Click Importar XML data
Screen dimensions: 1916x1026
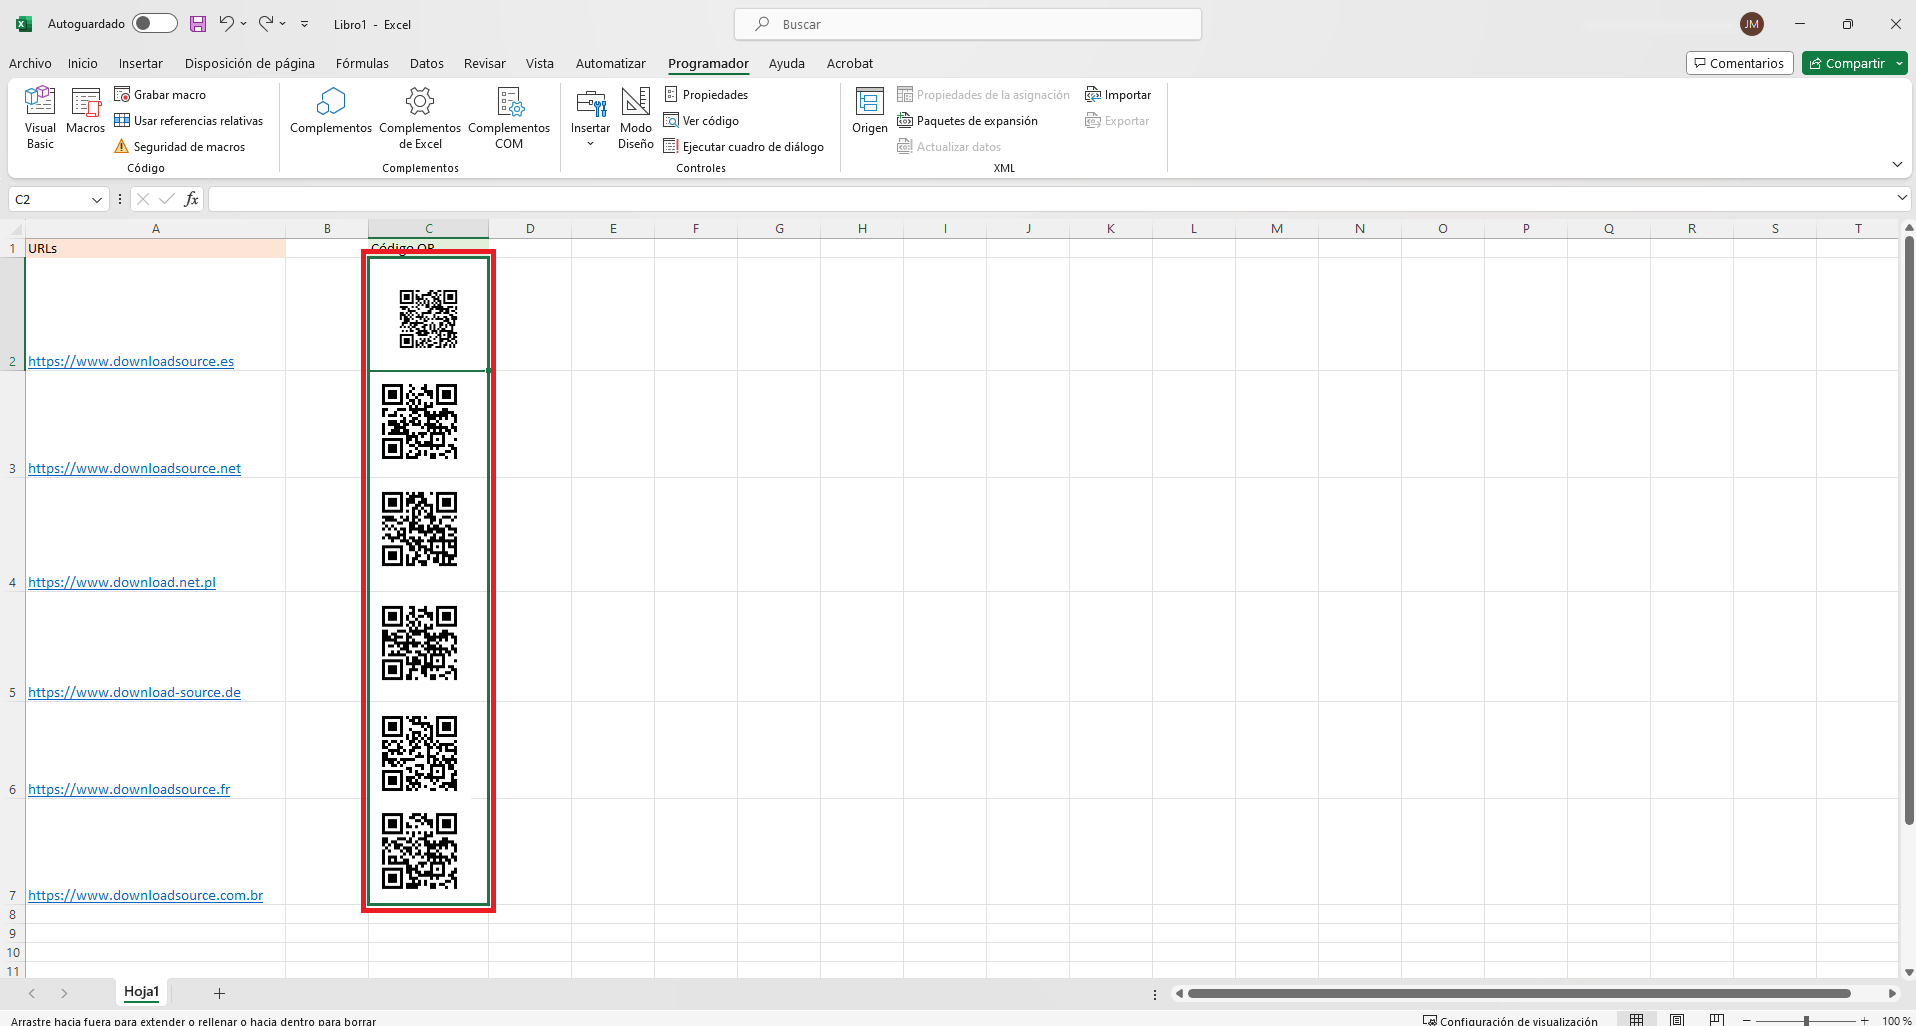(x=1118, y=94)
